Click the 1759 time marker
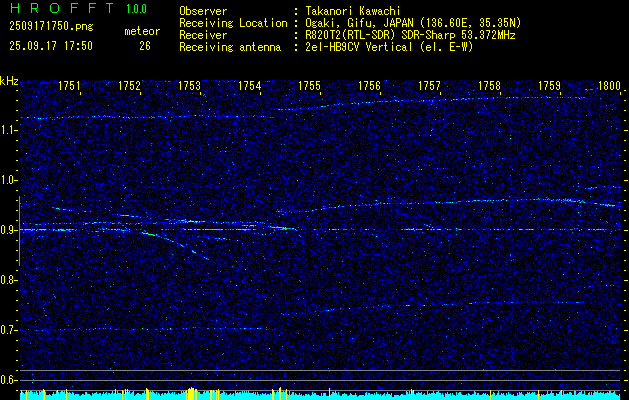 (x=550, y=87)
